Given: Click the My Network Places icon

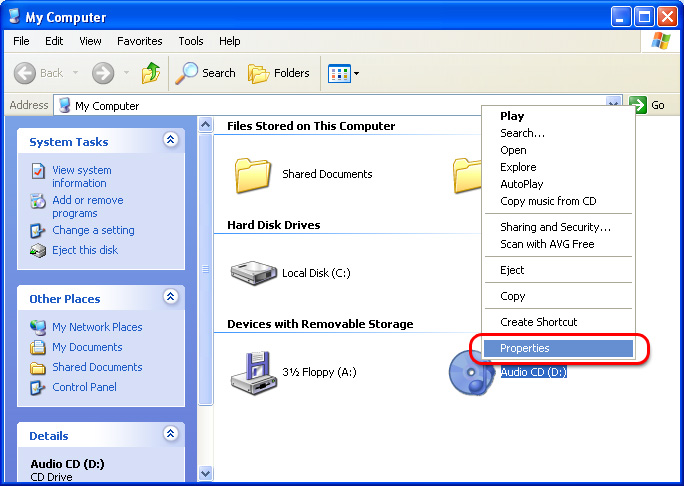Looking at the screenshot, I should point(38,327).
